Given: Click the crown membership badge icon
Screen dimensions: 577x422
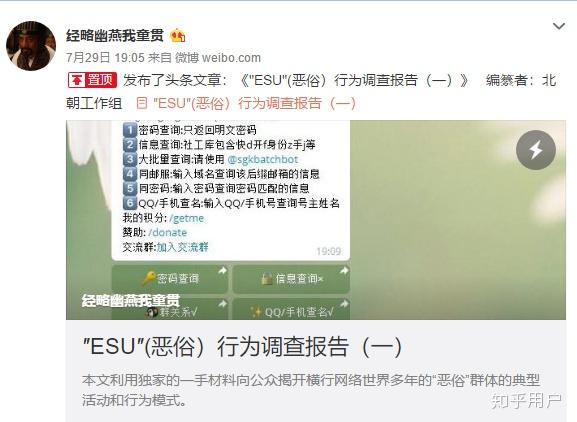Looking at the screenshot, I should (x=178, y=35).
